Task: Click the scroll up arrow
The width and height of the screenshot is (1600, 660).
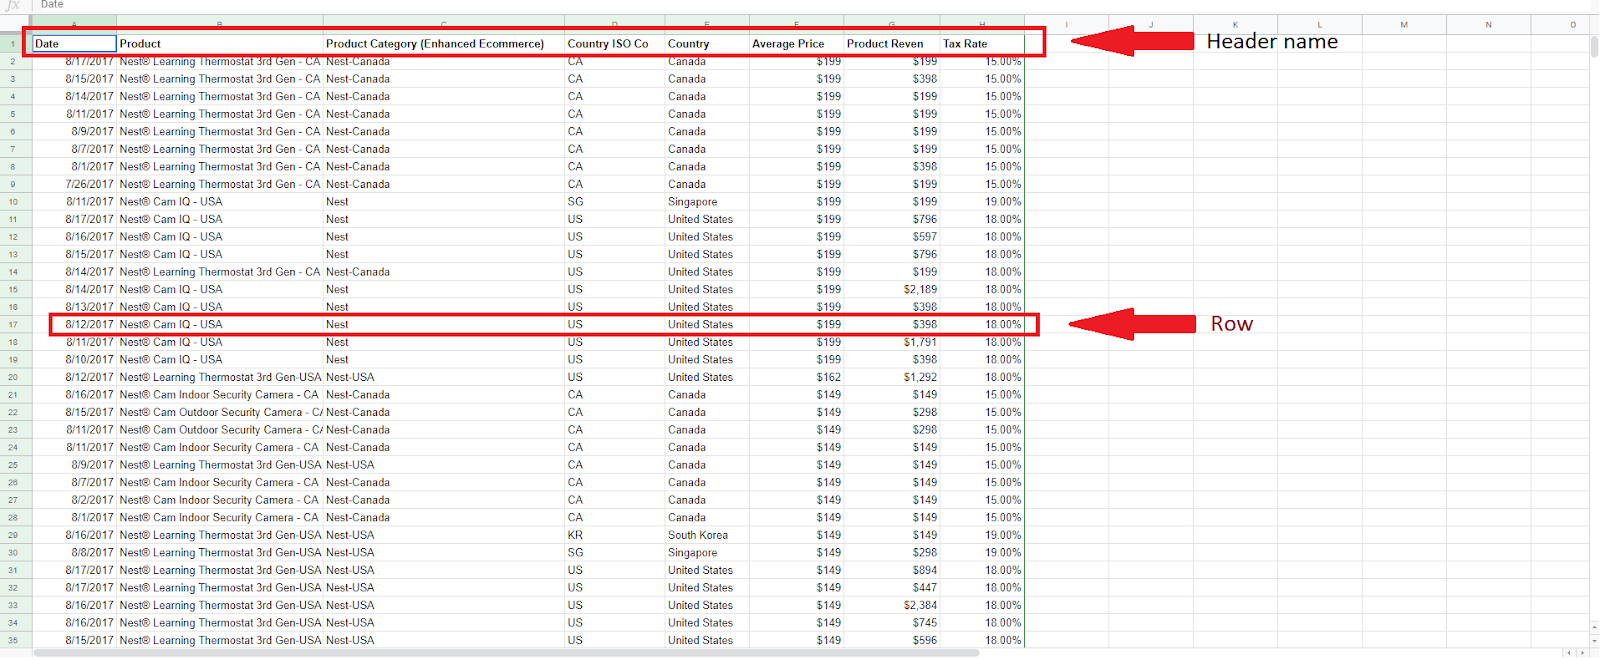Action: tap(1594, 627)
